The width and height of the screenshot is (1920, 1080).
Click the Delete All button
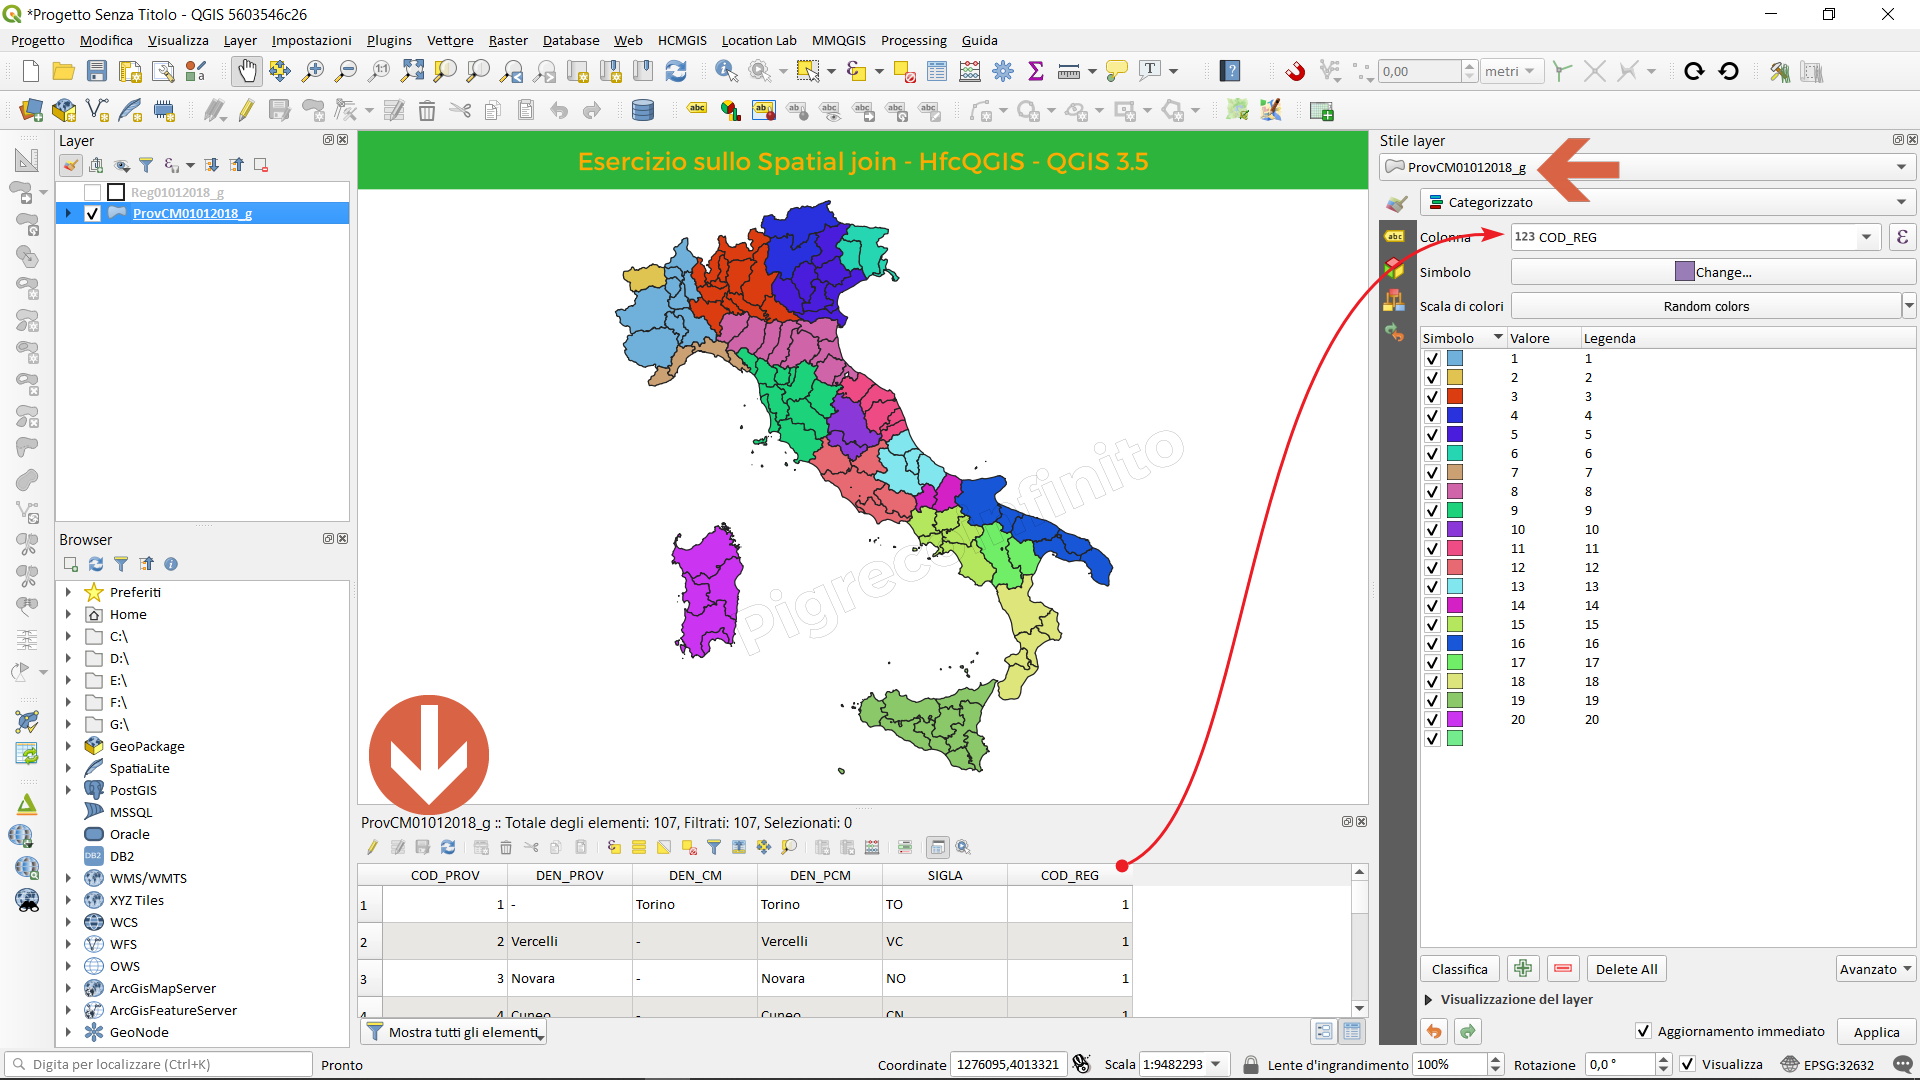tap(1626, 968)
